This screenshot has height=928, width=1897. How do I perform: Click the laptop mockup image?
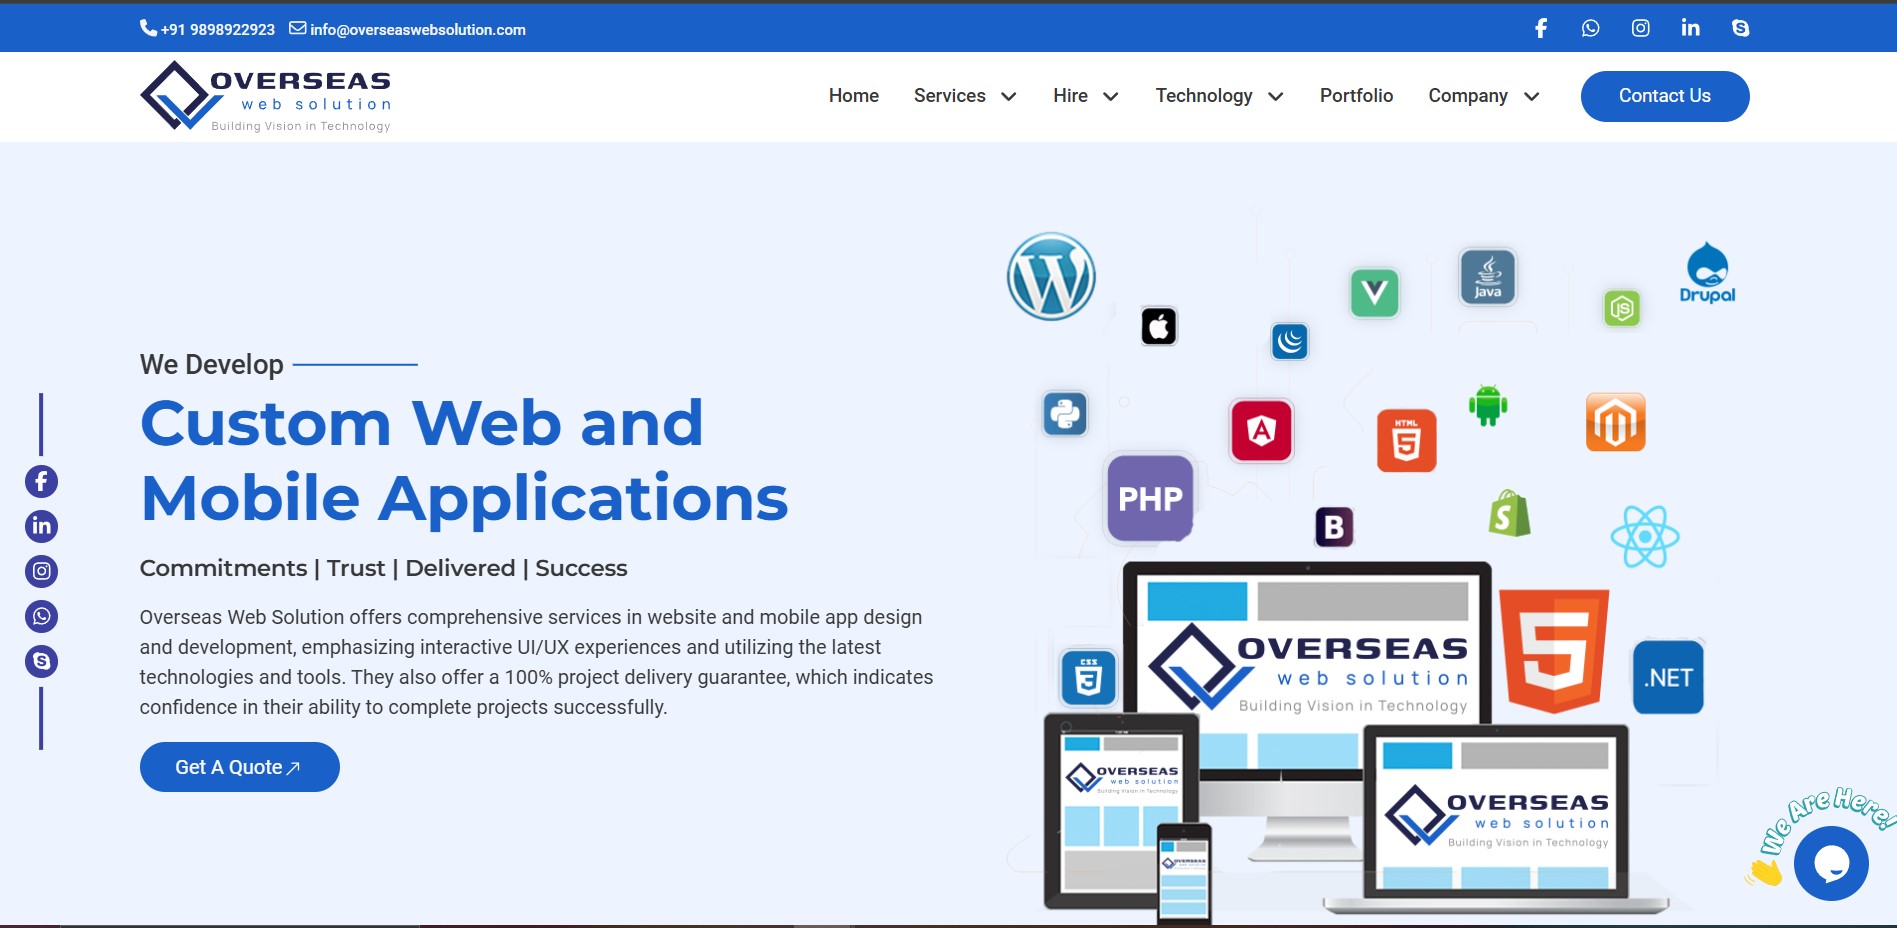click(x=1497, y=818)
